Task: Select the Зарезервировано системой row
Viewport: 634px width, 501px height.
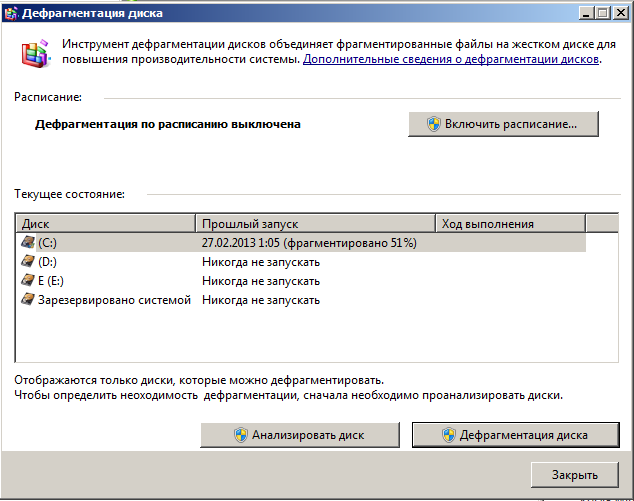Action: click(301, 300)
